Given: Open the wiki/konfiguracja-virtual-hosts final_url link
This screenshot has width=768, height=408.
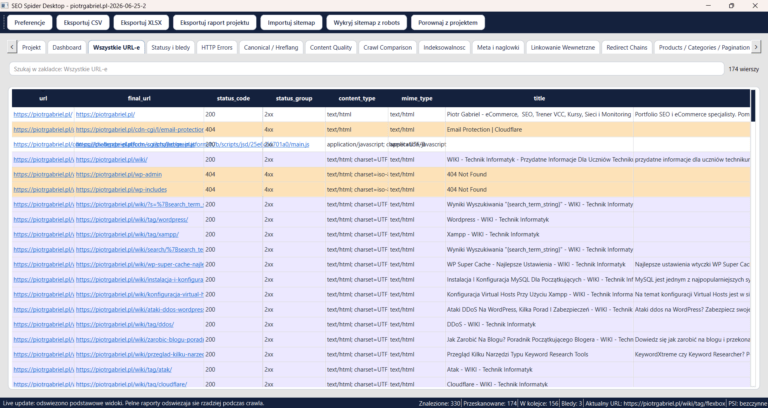Looking at the screenshot, I should pyautogui.click(x=140, y=294).
